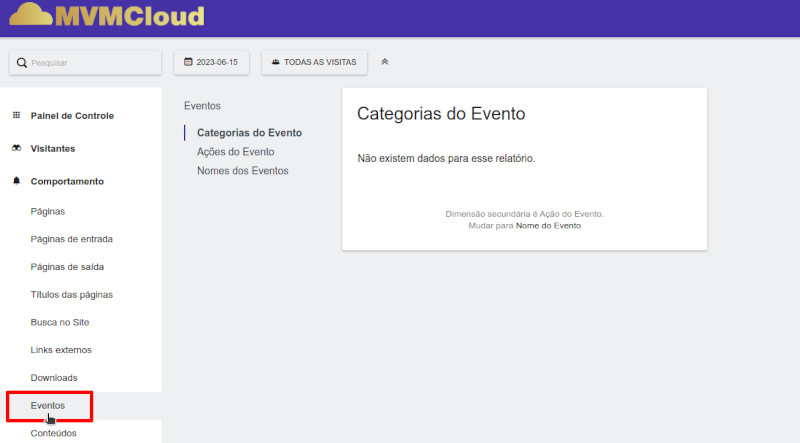
Task: Click the segment icon beside Todas as Visitas
Action: [276, 62]
